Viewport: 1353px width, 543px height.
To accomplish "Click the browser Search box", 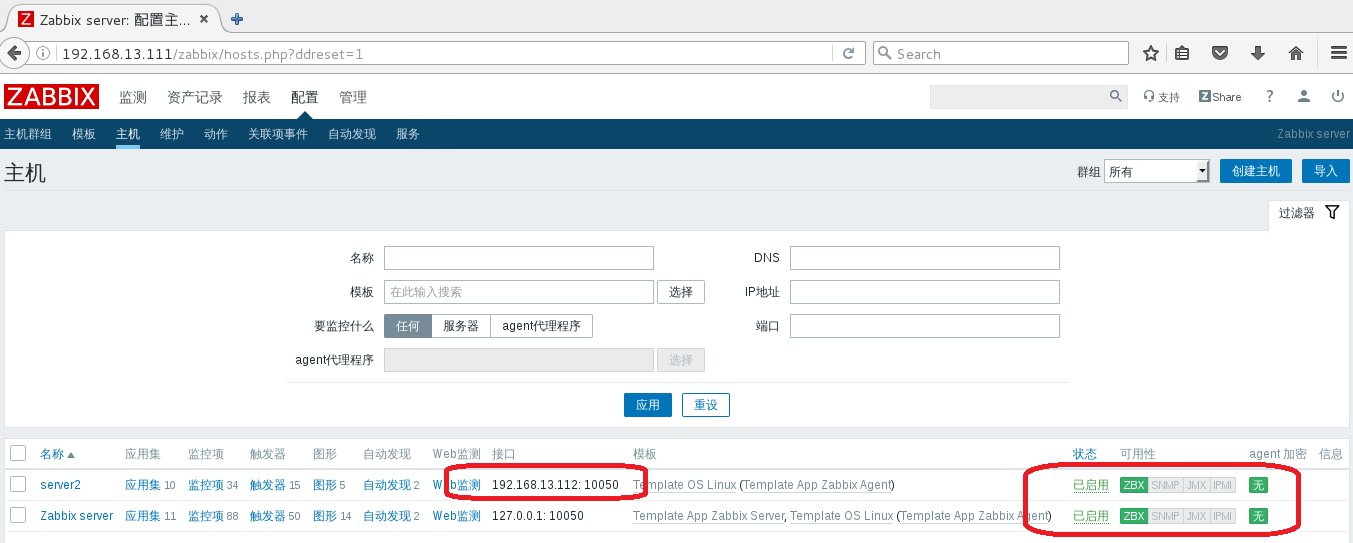I will (x=1001, y=53).
